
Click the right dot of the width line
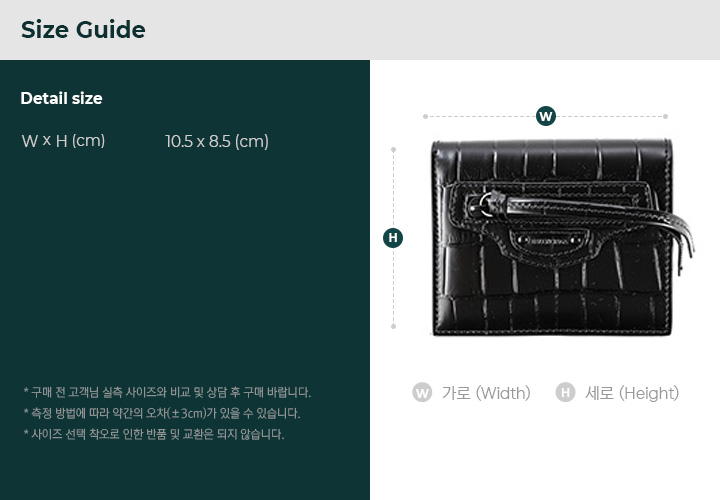[x=665, y=117]
